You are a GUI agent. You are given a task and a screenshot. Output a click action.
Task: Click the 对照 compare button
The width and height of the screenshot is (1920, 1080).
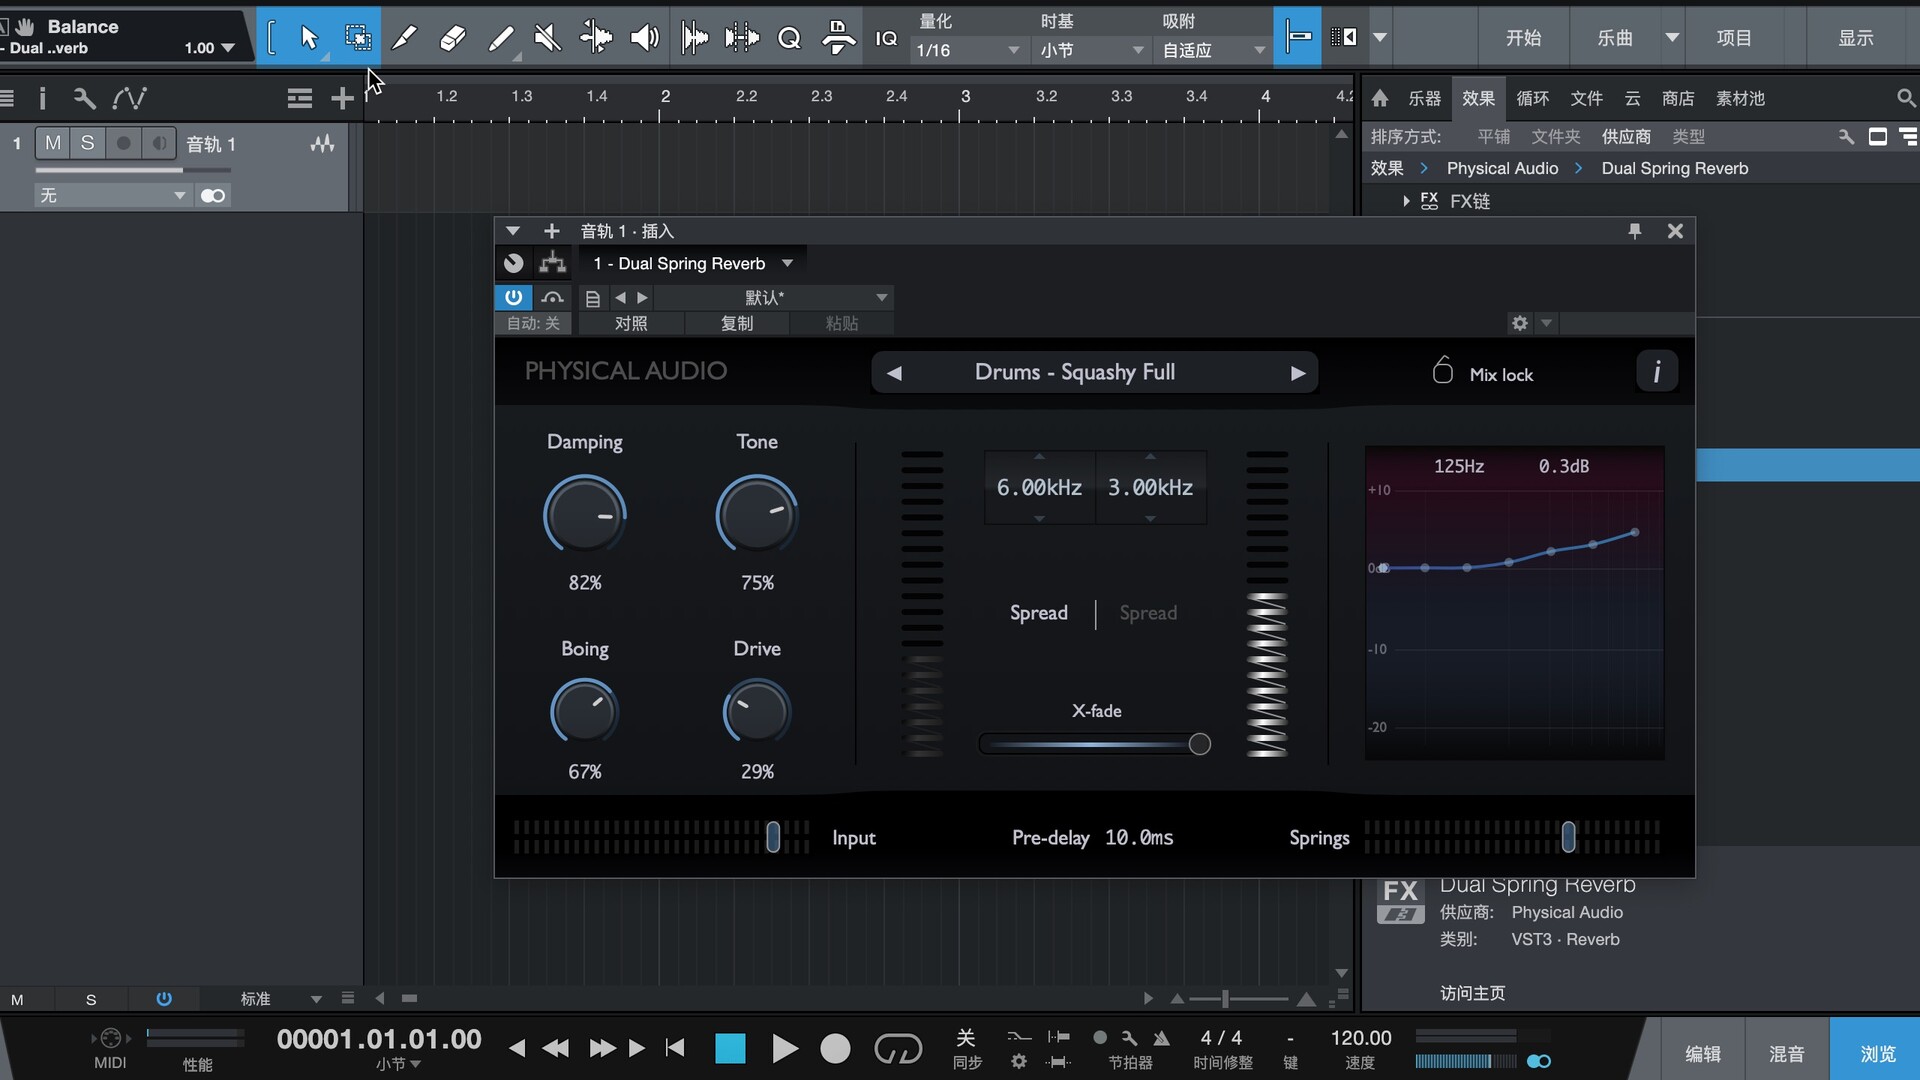(631, 323)
